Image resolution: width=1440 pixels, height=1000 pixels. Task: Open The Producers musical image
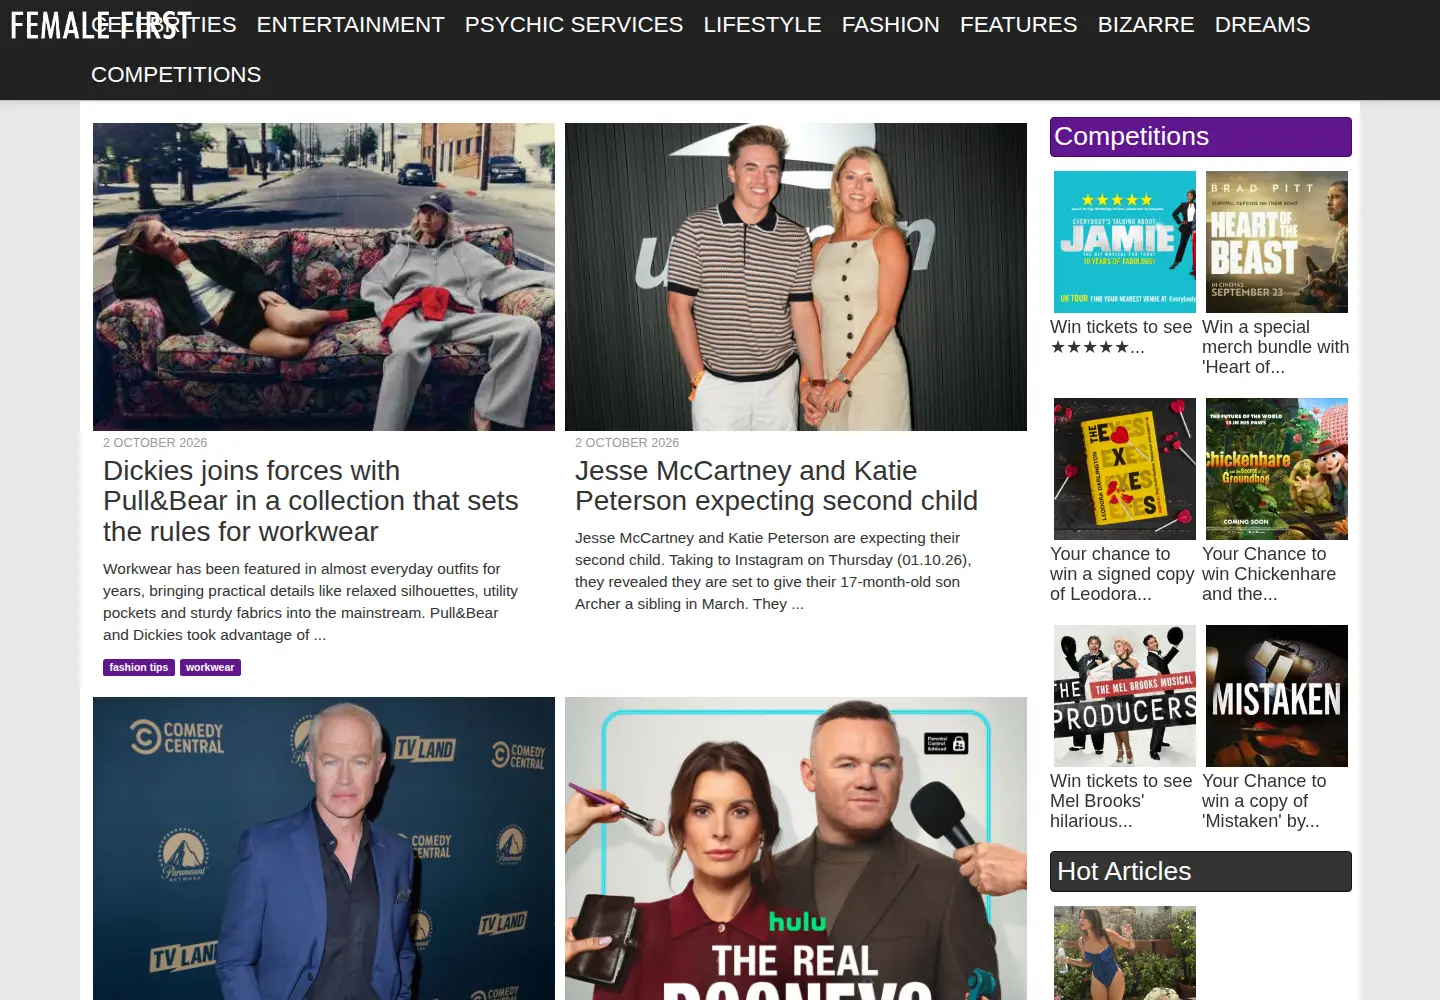pyautogui.click(x=1125, y=696)
